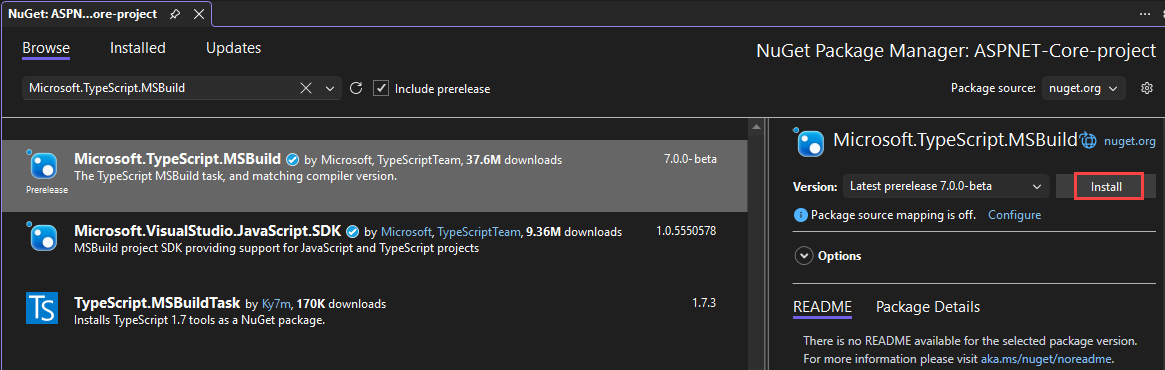1165x370 pixels.
Task: Install the selected package
Action: point(1106,187)
